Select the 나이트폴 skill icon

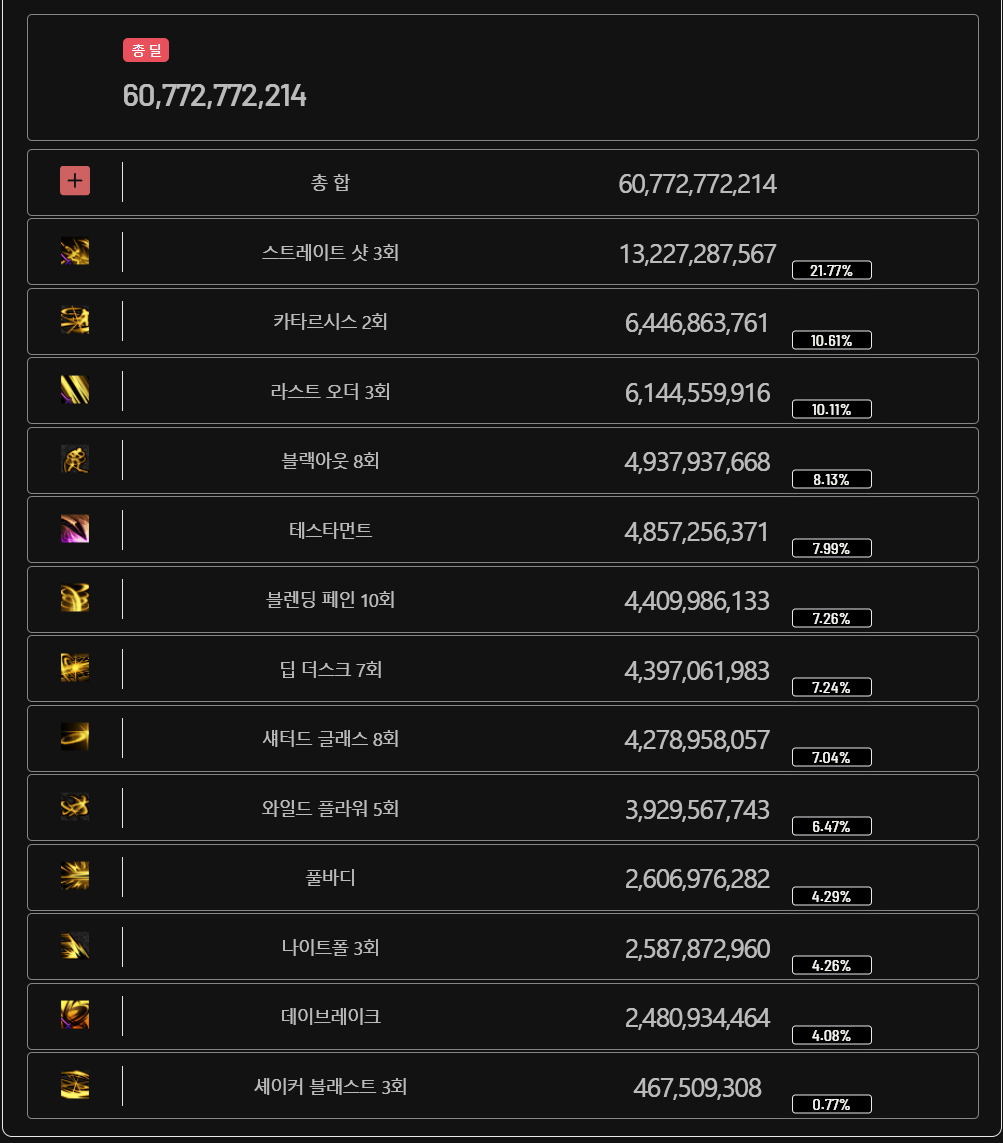click(75, 946)
